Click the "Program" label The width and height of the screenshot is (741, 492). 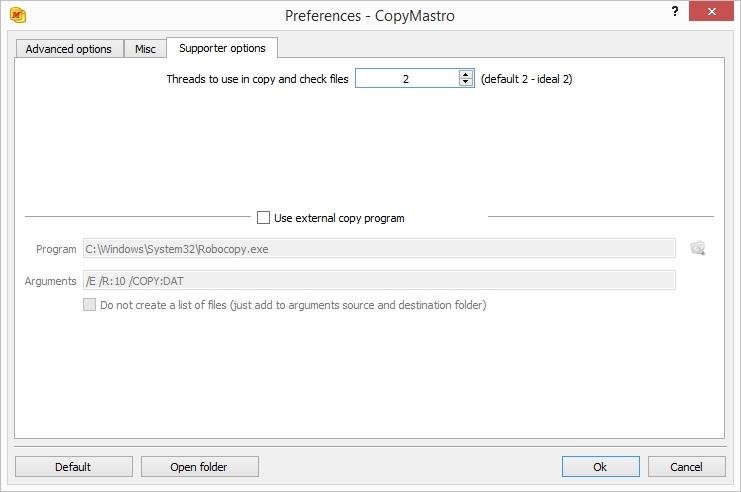(x=56, y=249)
